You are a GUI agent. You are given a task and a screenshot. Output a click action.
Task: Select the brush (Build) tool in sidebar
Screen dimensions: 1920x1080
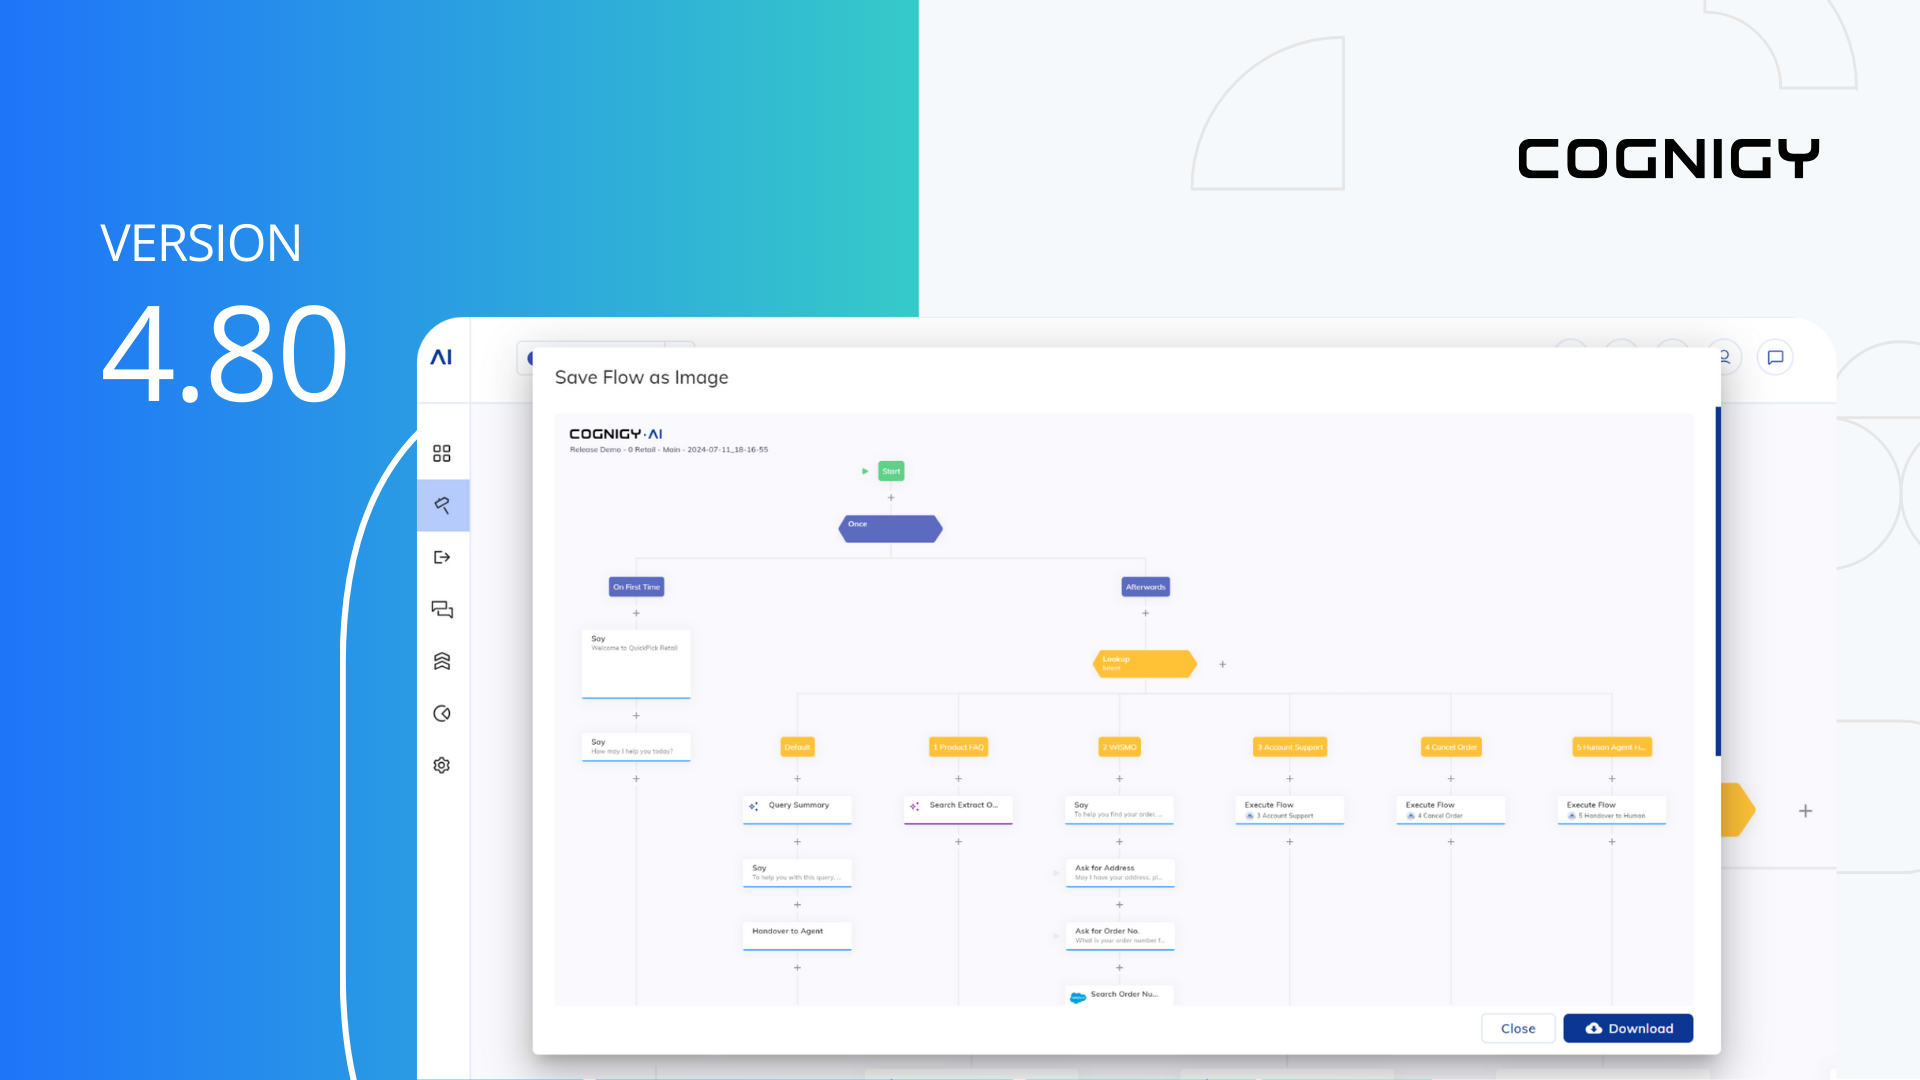click(443, 505)
